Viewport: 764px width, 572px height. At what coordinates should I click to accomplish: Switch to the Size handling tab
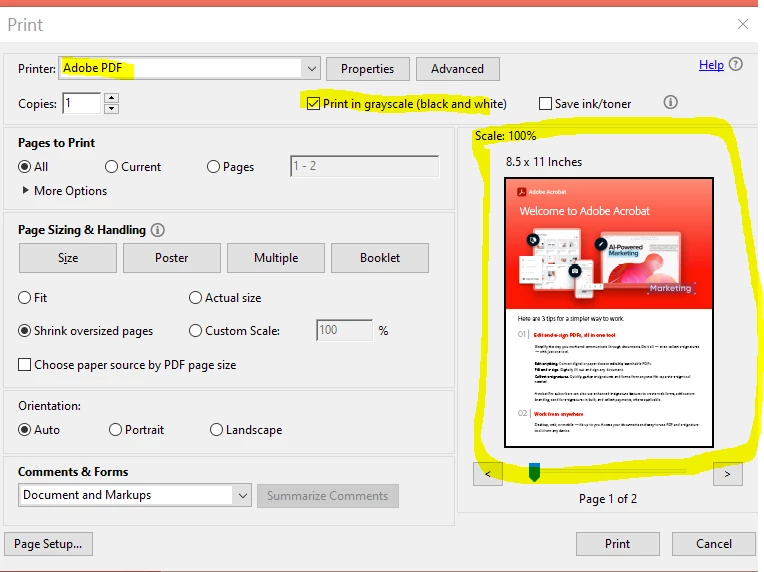tap(68, 258)
